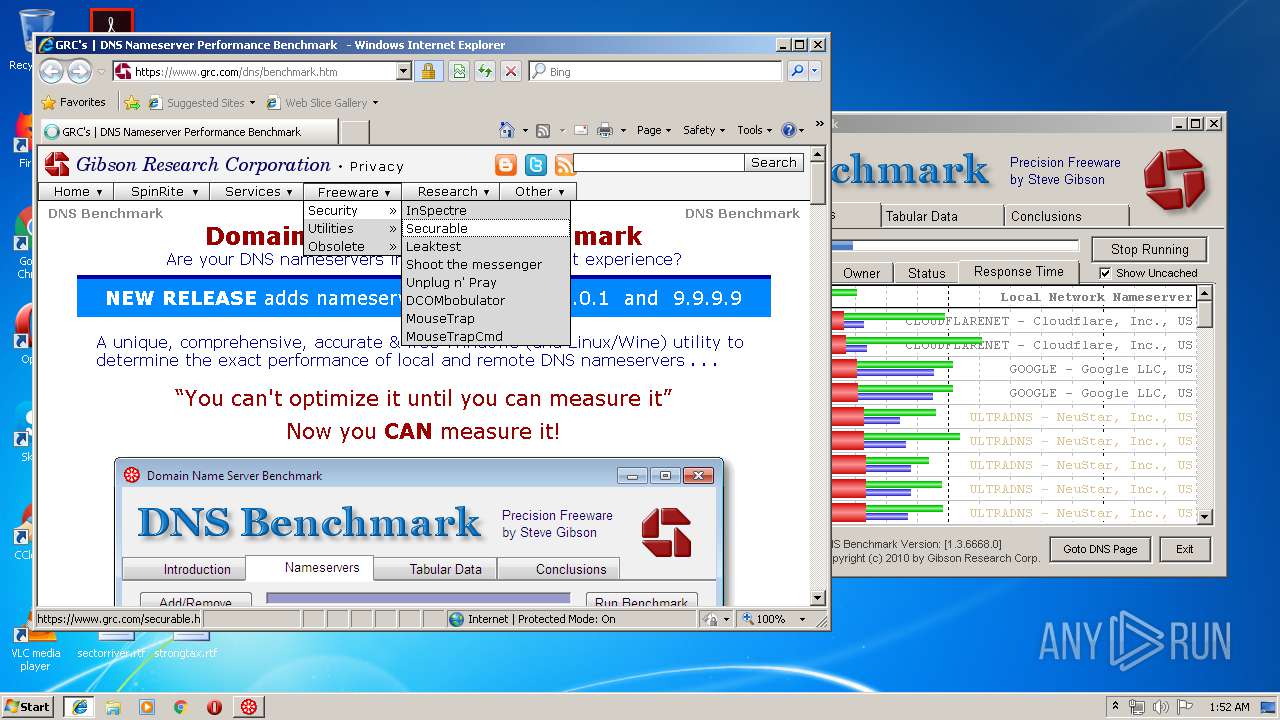Select MouseTrap menu entry
The image size is (1280, 720).
[x=486, y=318]
